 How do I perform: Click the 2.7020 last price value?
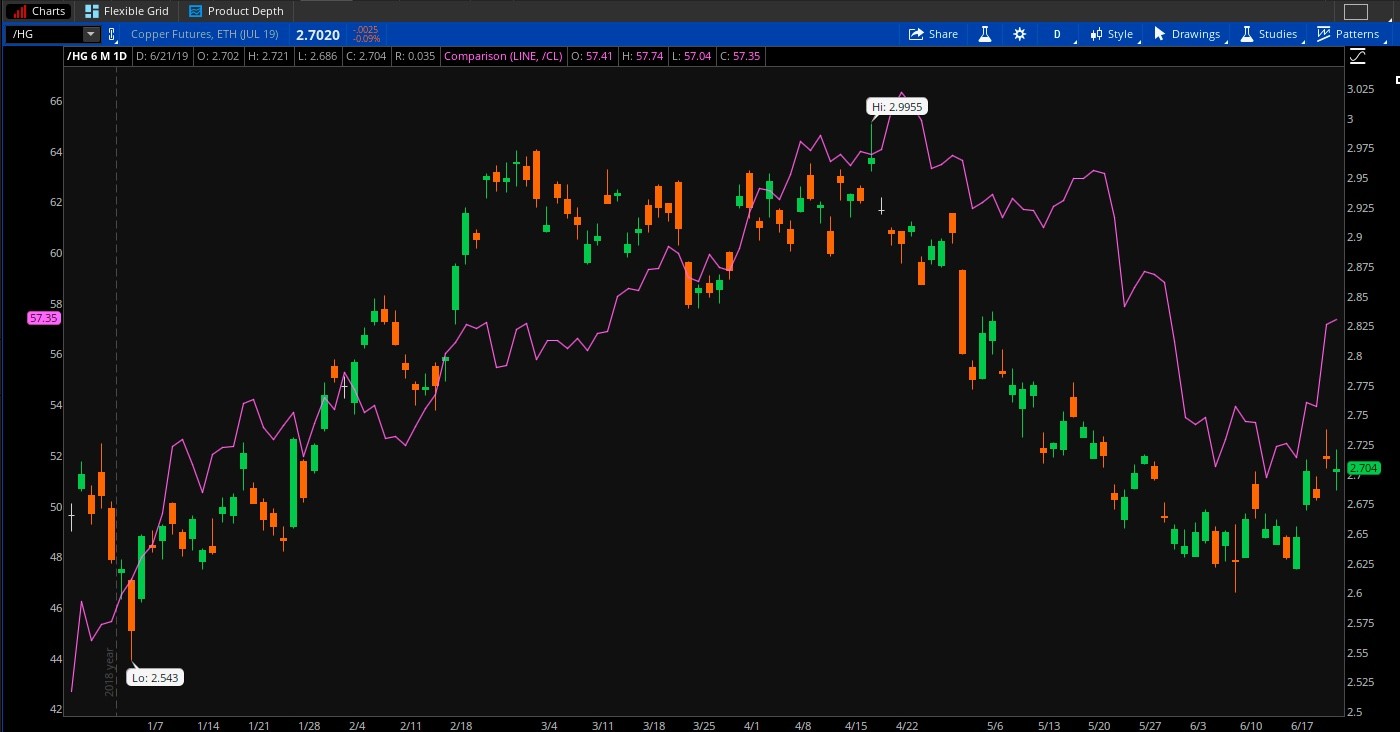[318, 34]
